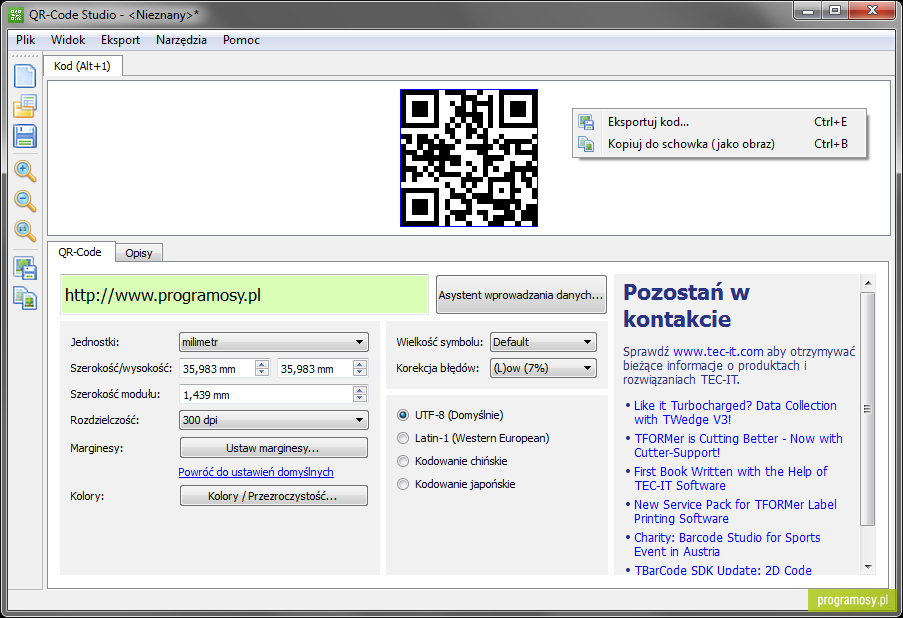903x618 pixels.
Task: Open New Service Pack for TFORMer link
Action: [x=735, y=511]
